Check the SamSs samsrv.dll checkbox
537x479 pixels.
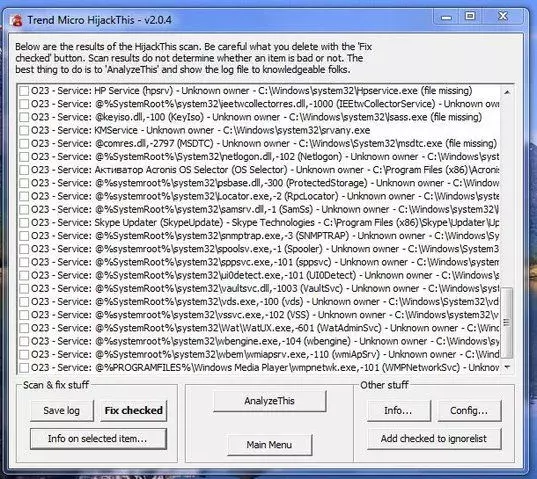click(x=24, y=210)
